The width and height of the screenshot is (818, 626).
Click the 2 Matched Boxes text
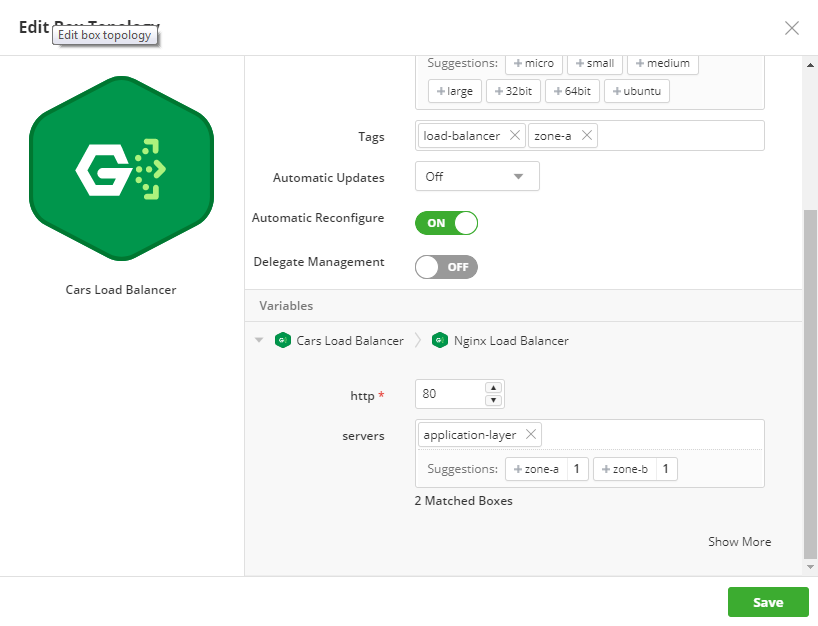[x=463, y=501]
